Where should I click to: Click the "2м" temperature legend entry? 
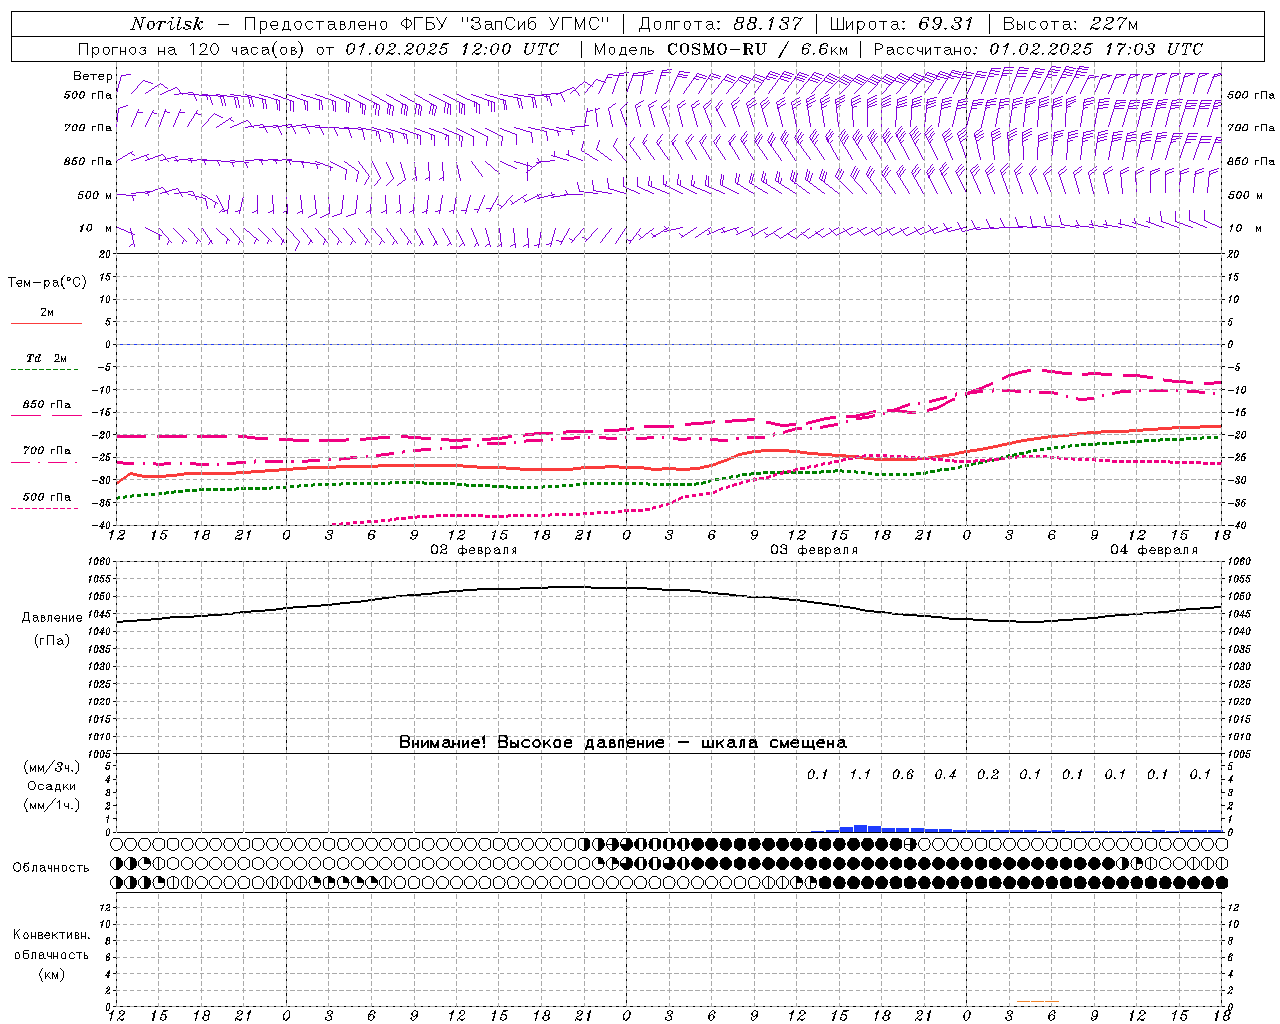(47, 313)
